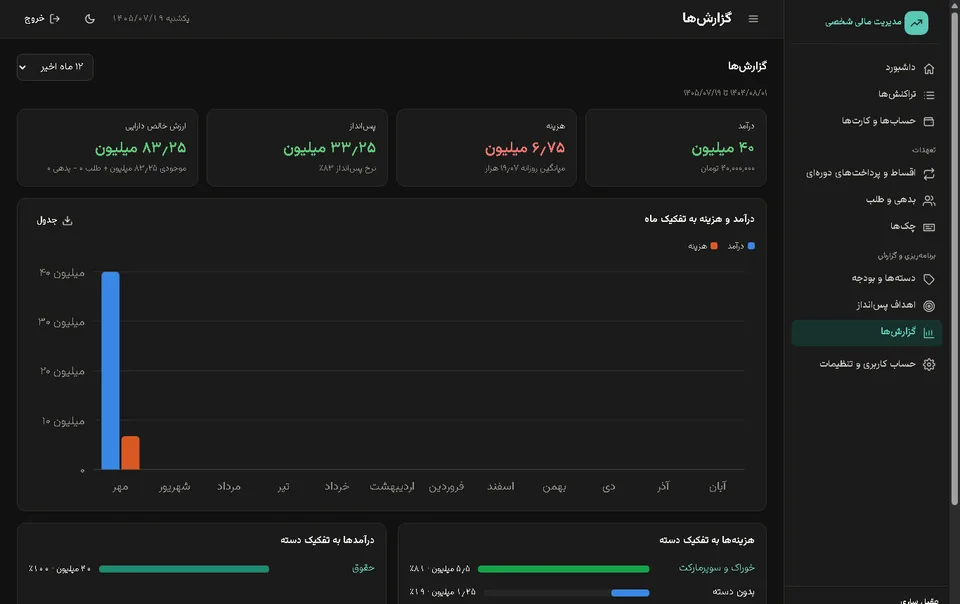Click the دسته‌ها و بودجه tag icon
Image resolution: width=960 pixels, height=604 pixels.
[x=929, y=279]
